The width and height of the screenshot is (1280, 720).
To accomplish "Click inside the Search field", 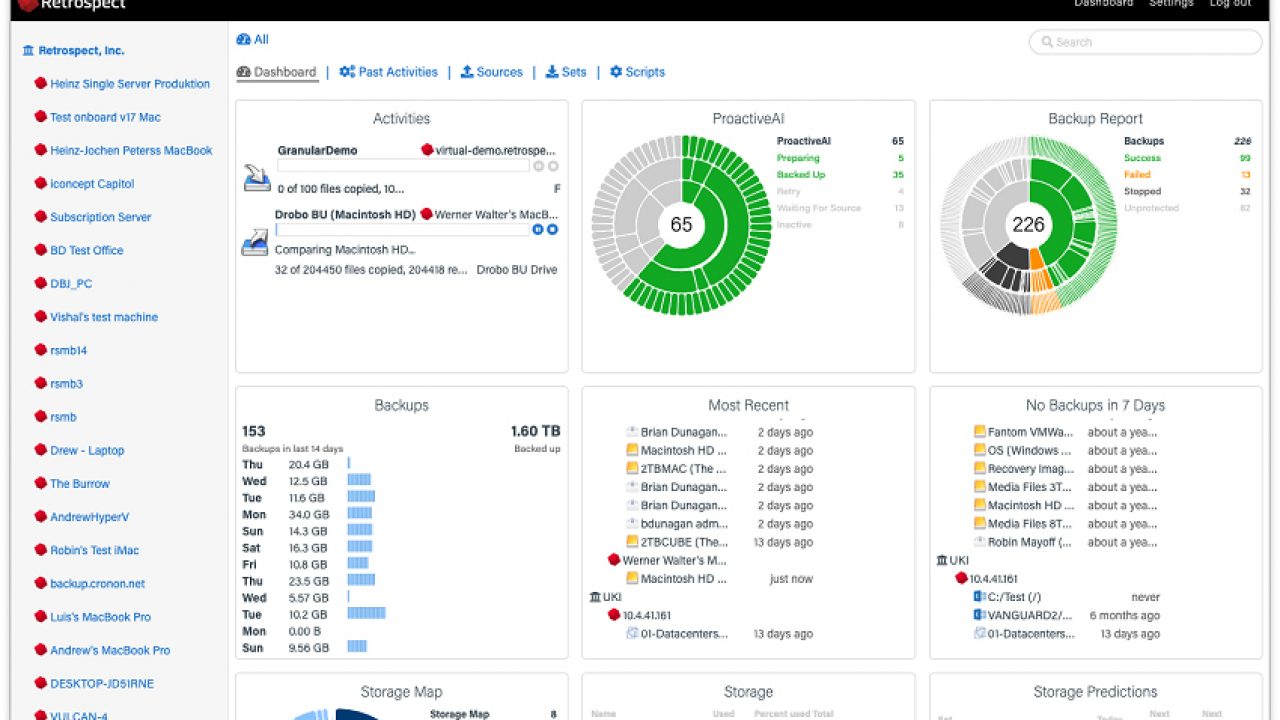I will (1145, 42).
